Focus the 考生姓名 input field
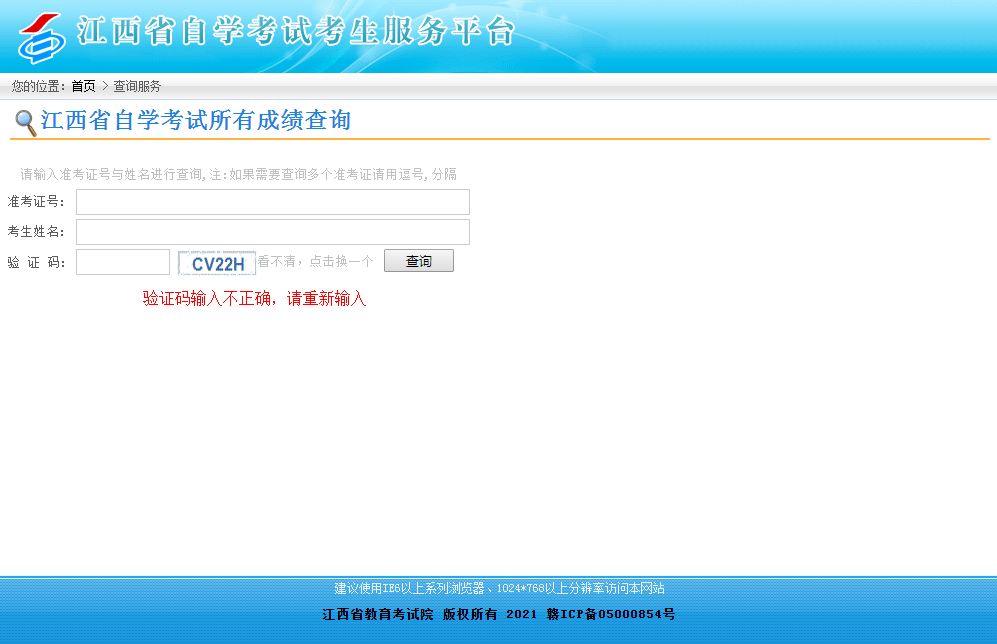 coord(272,232)
